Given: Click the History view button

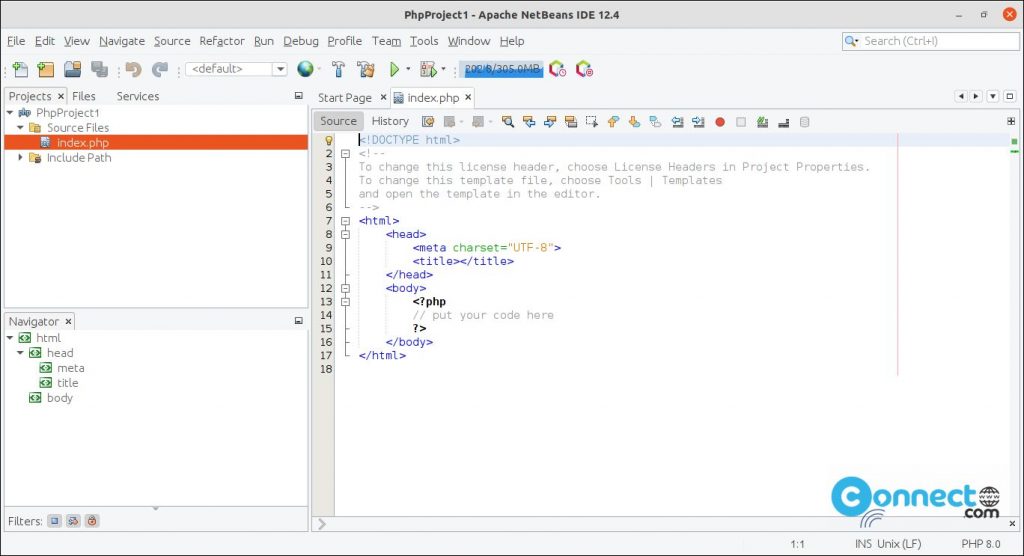Looking at the screenshot, I should [390, 121].
